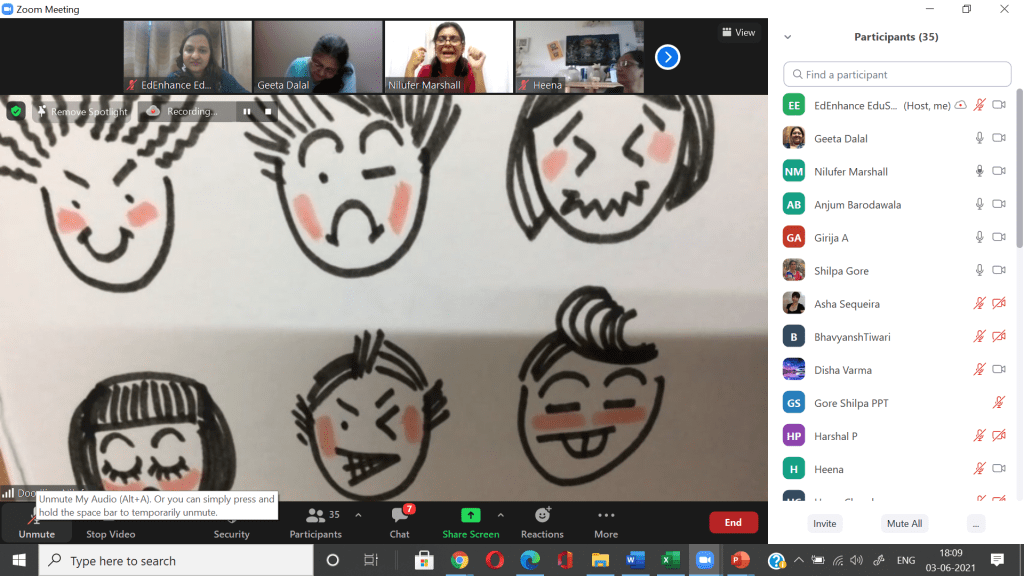Viewport: 1024px width, 576px height.
Task: Toggle Asha Sequeira's muted microphone
Action: (x=980, y=304)
